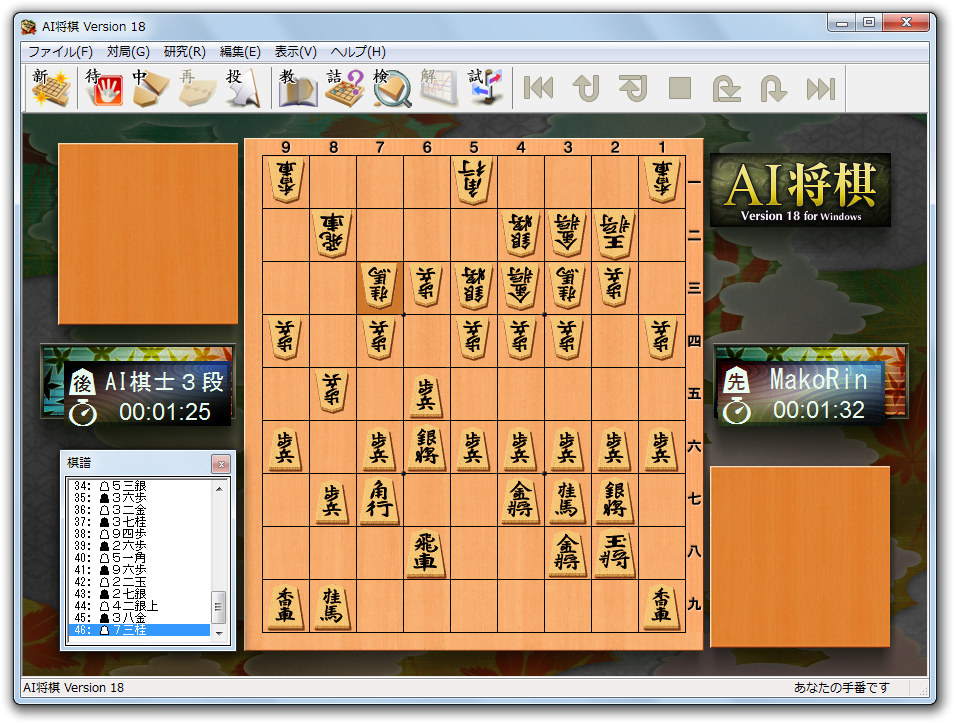Screen dimensions: 954x723
Task: Select your silver piece on 6六
Action: [x=427, y=447]
